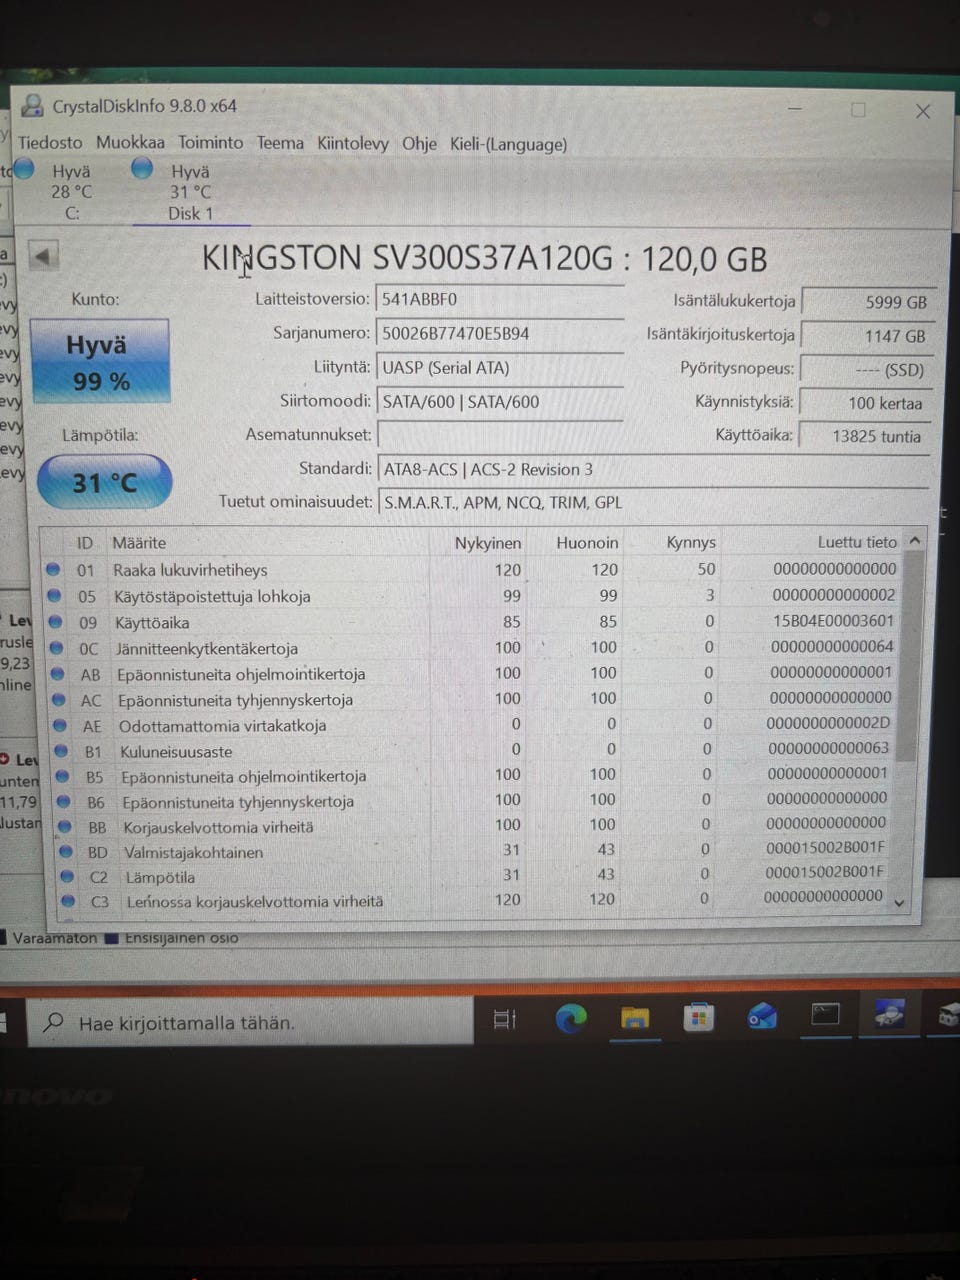The image size is (960, 1280).
Task: Open the Outlook mail icon on taskbar
Action: [x=762, y=1017]
